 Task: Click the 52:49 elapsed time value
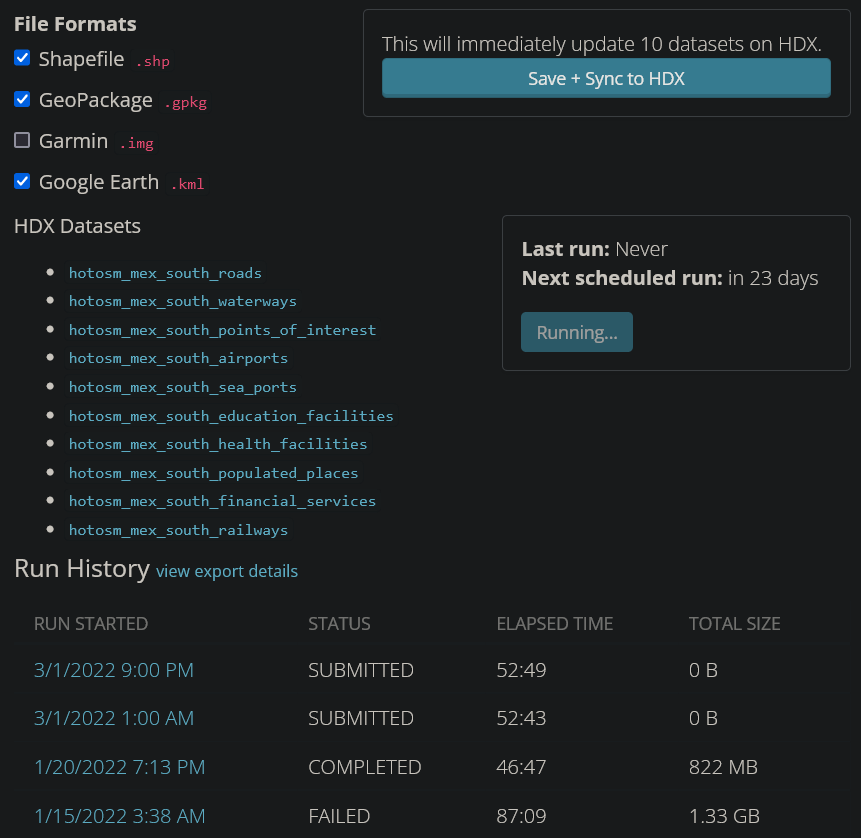521,670
